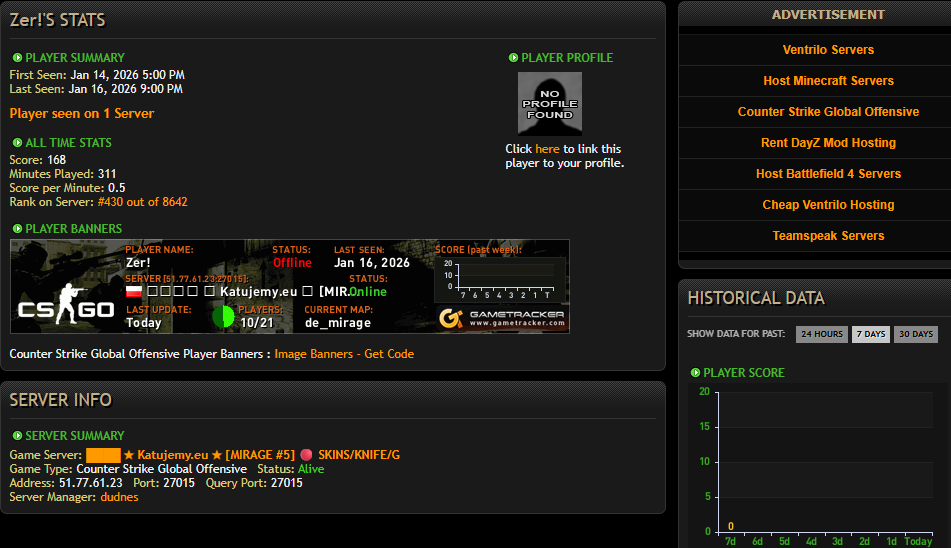Click the green arrow icon beside PLAYER SUMMARY
951x548 pixels.
coord(17,58)
